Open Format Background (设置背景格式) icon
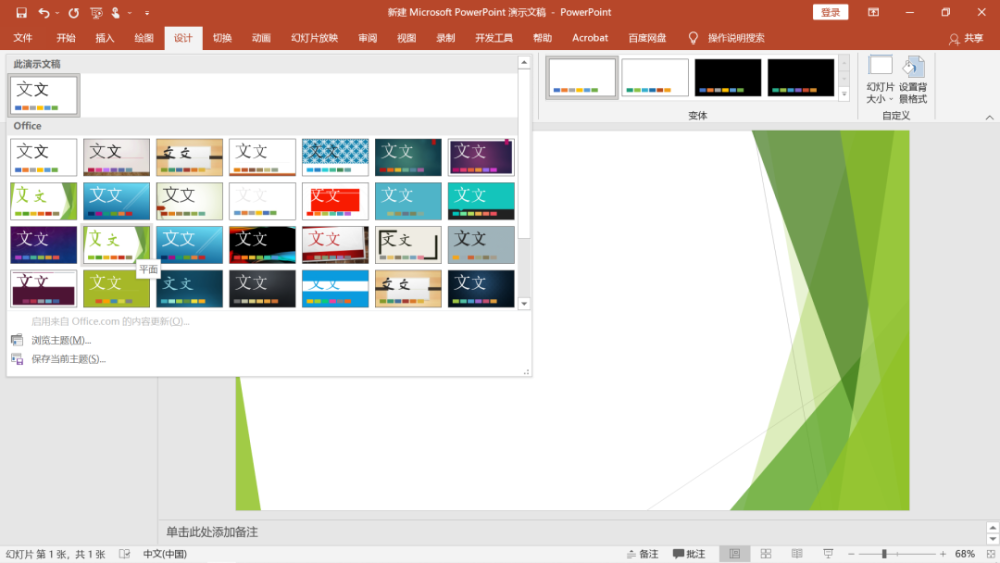This screenshot has height=563, width=1000. pyautogui.click(x=913, y=80)
